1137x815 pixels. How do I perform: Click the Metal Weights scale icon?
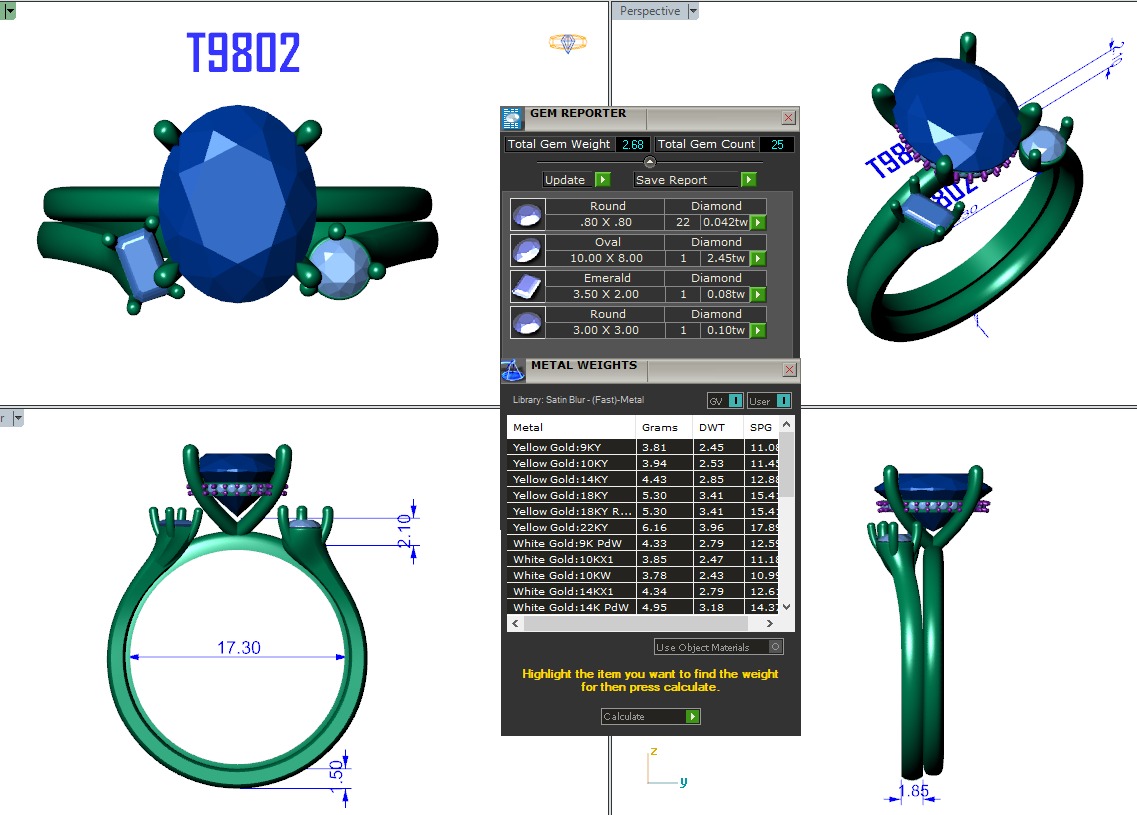[x=512, y=370]
